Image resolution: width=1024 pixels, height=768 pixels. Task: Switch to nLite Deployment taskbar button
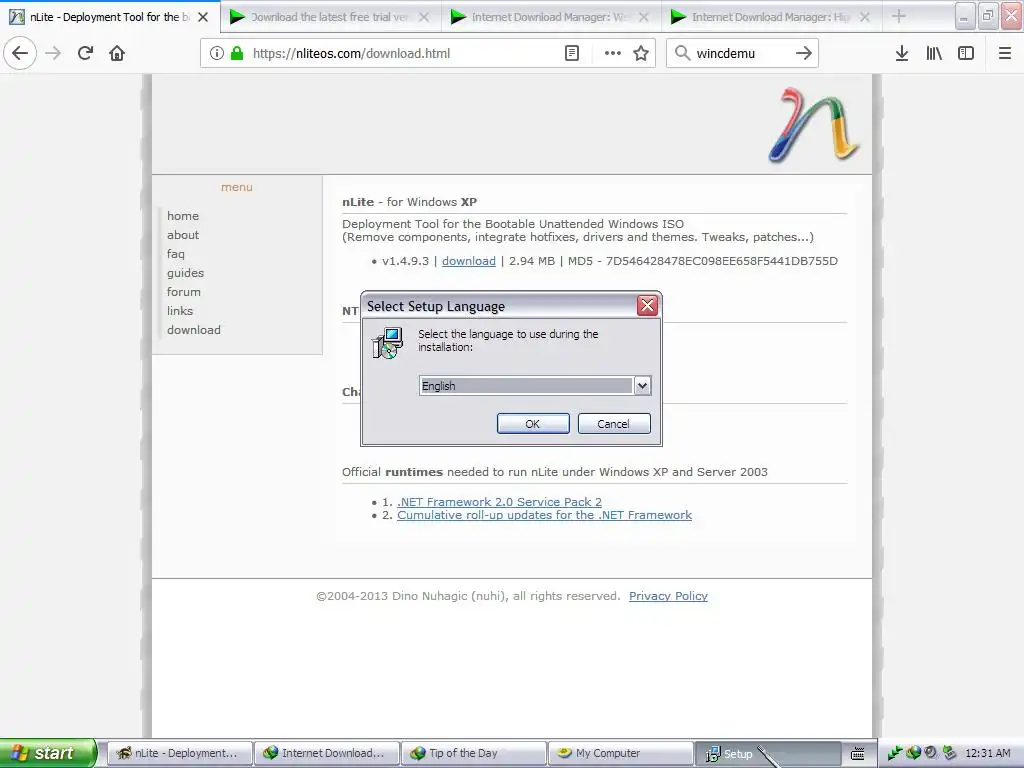[x=179, y=753]
